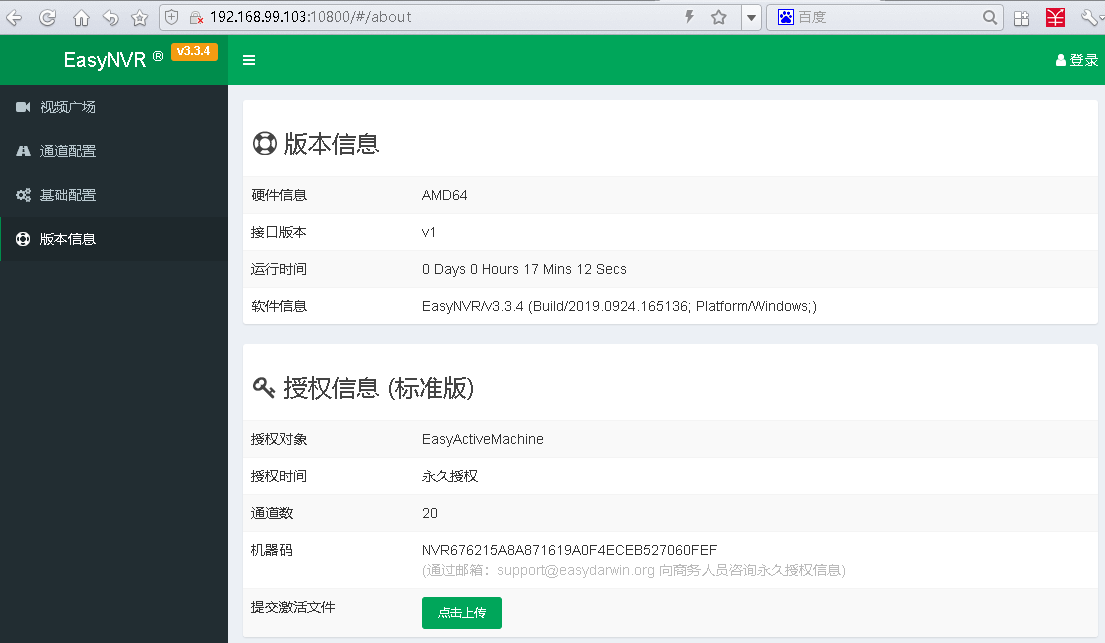Click the undo/restore arrow icon in toolbar
This screenshot has width=1105, height=643.
click(x=111, y=17)
